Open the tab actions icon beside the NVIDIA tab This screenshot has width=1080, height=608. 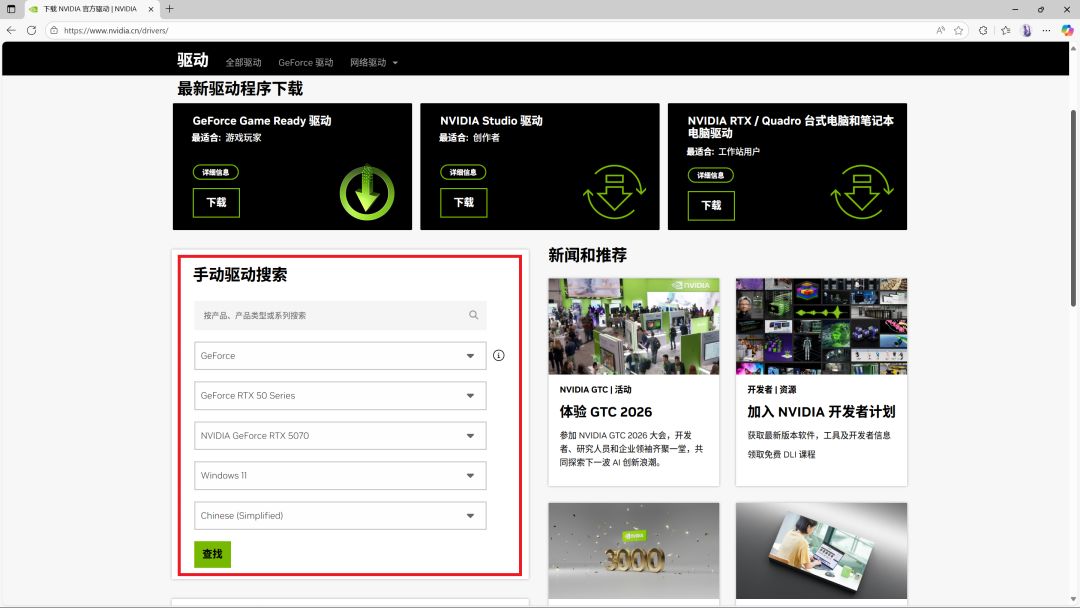pyautogui.click(x=11, y=9)
